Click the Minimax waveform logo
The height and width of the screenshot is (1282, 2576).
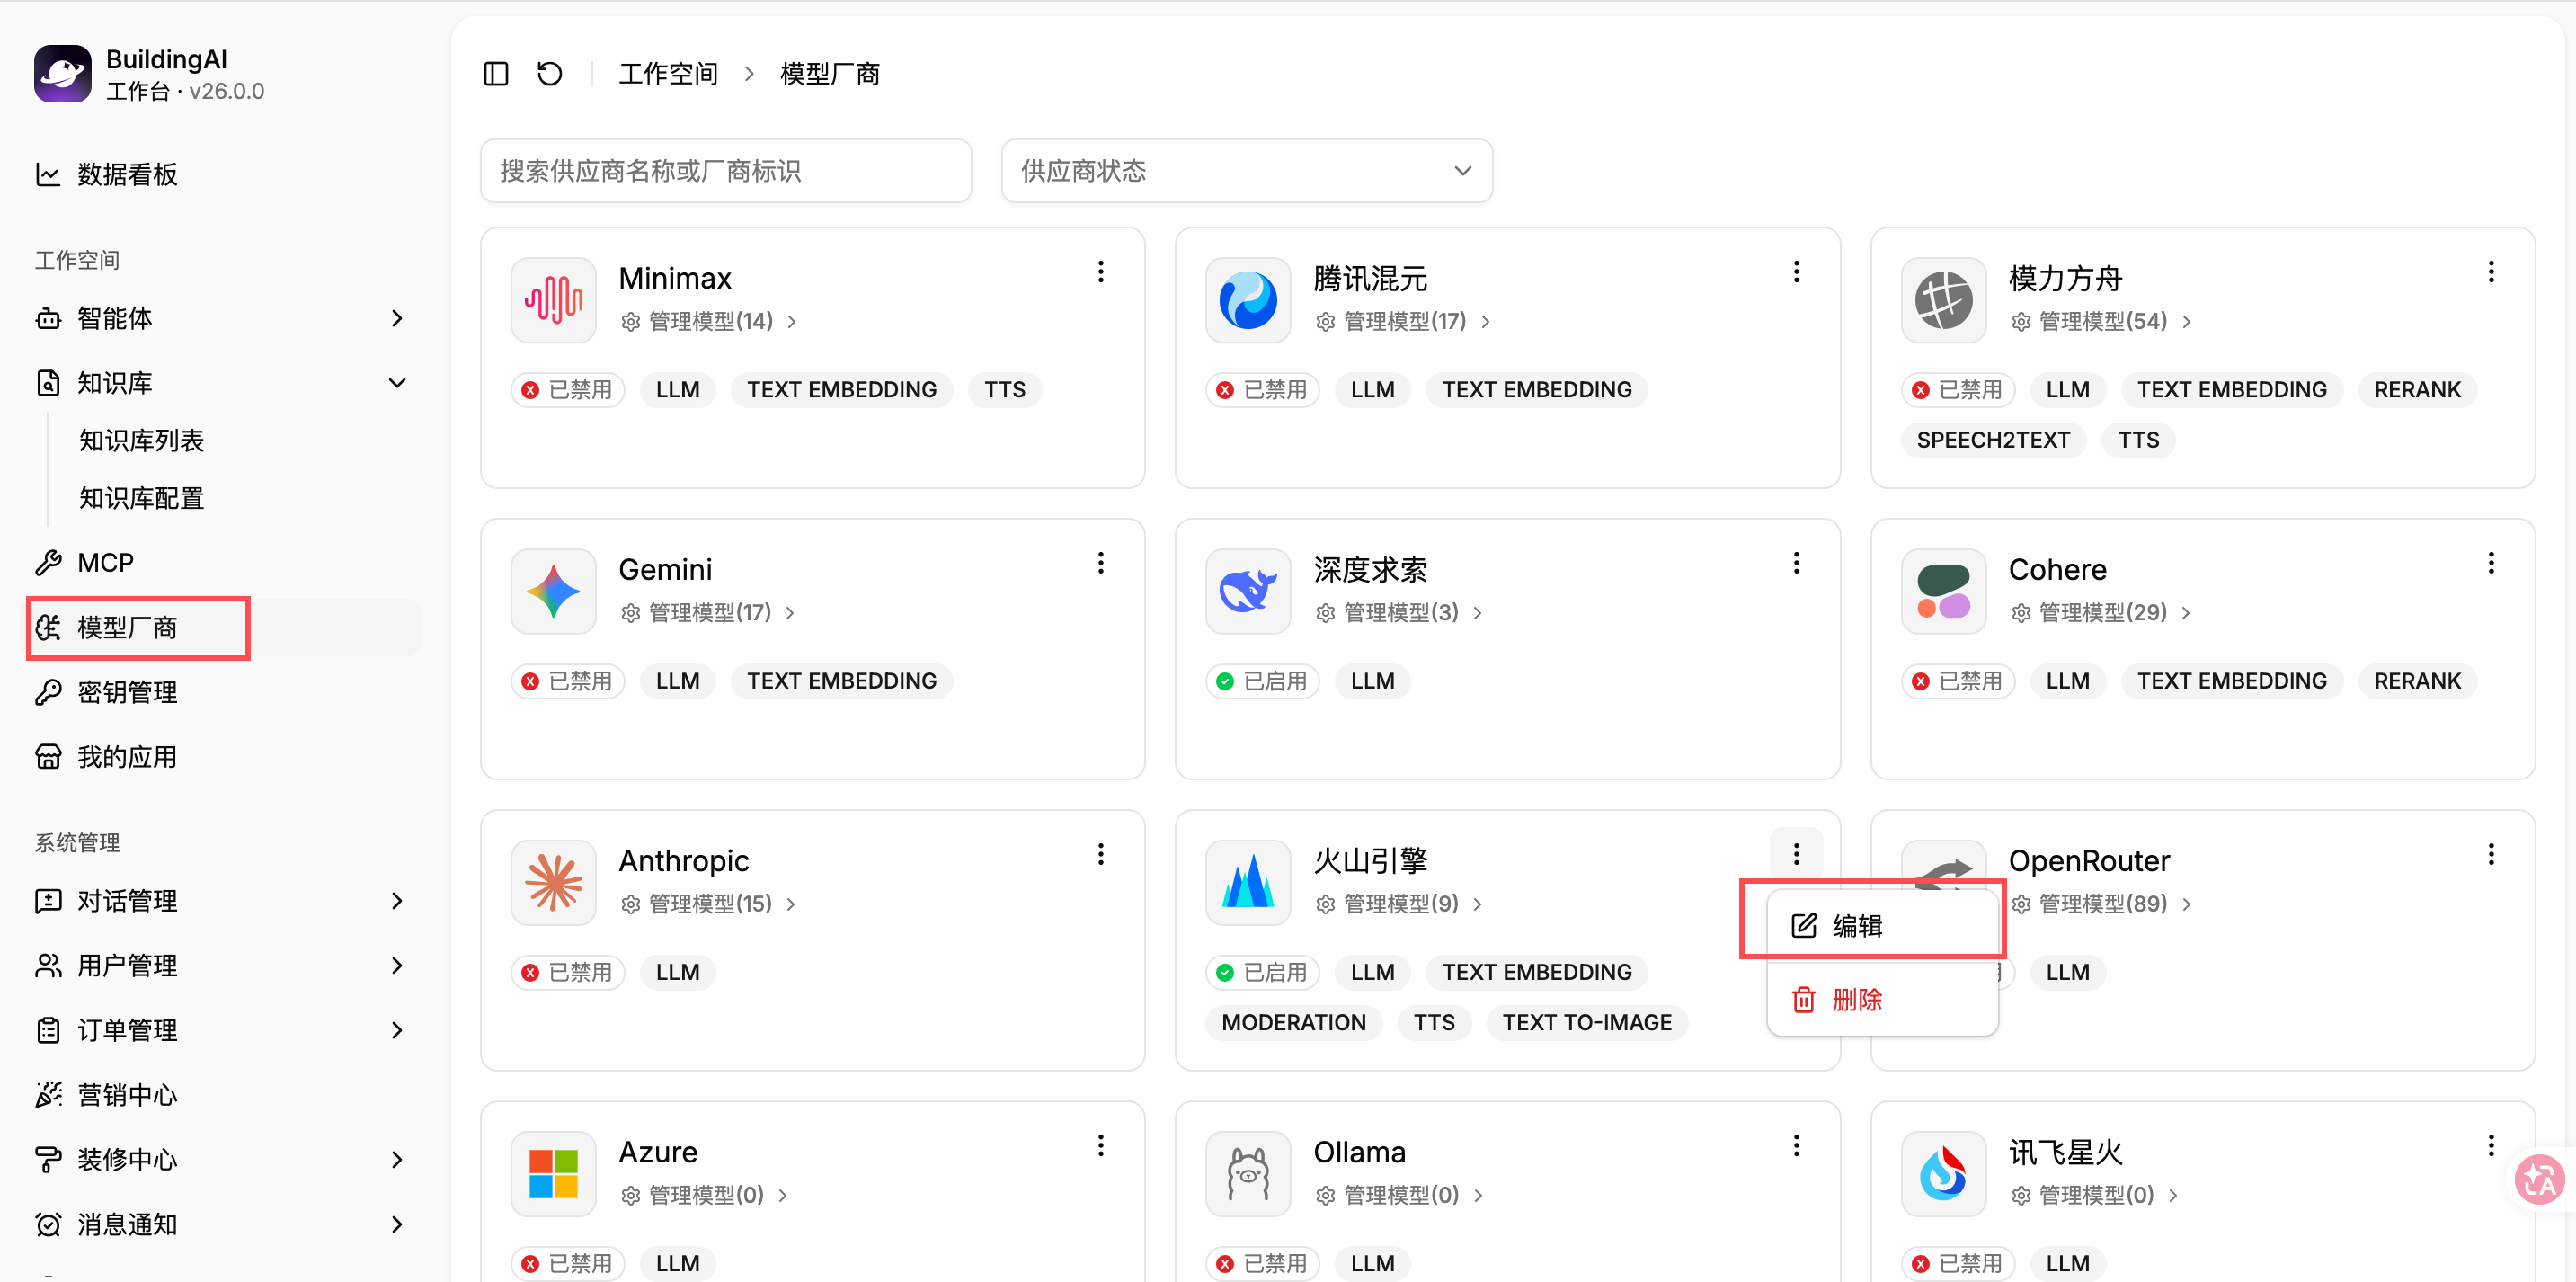[x=554, y=300]
